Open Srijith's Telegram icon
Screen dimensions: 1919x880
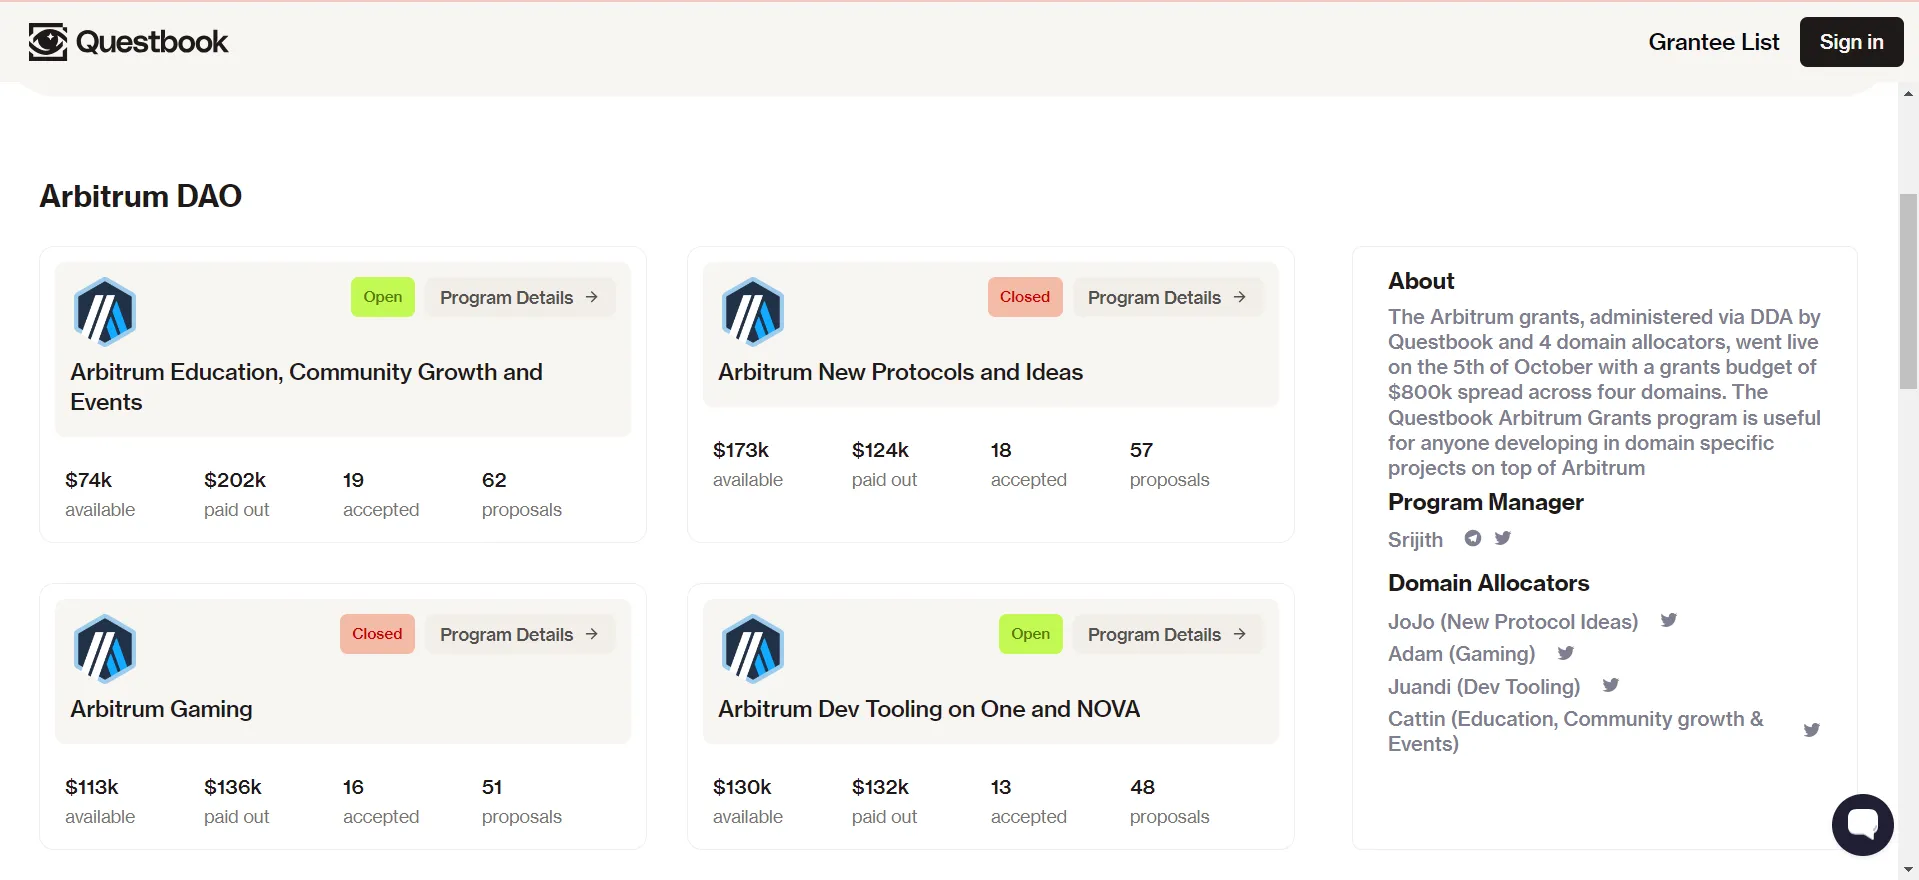pyautogui.click(x=1473, y=538)
